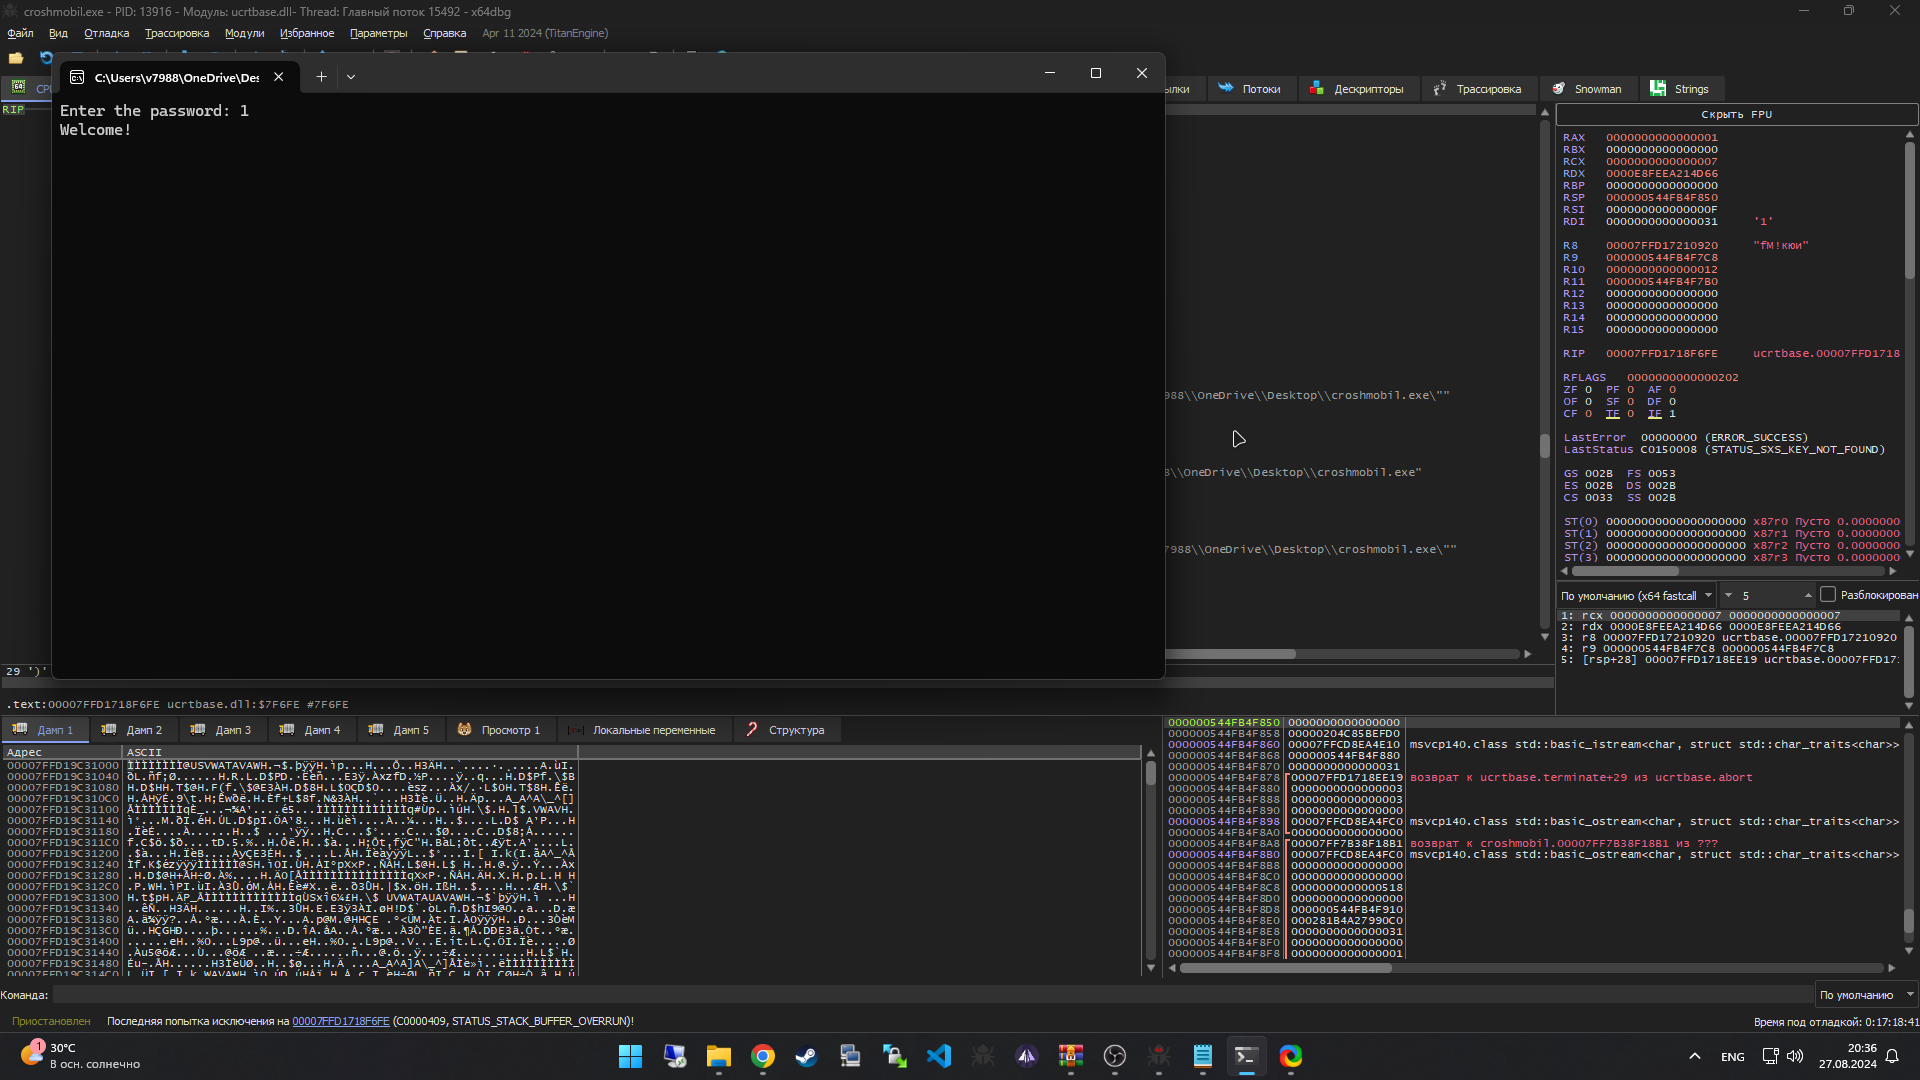Expand the terminal profiles dropdown chevron
The image size is (1920, 1080).
pos(351,77)
